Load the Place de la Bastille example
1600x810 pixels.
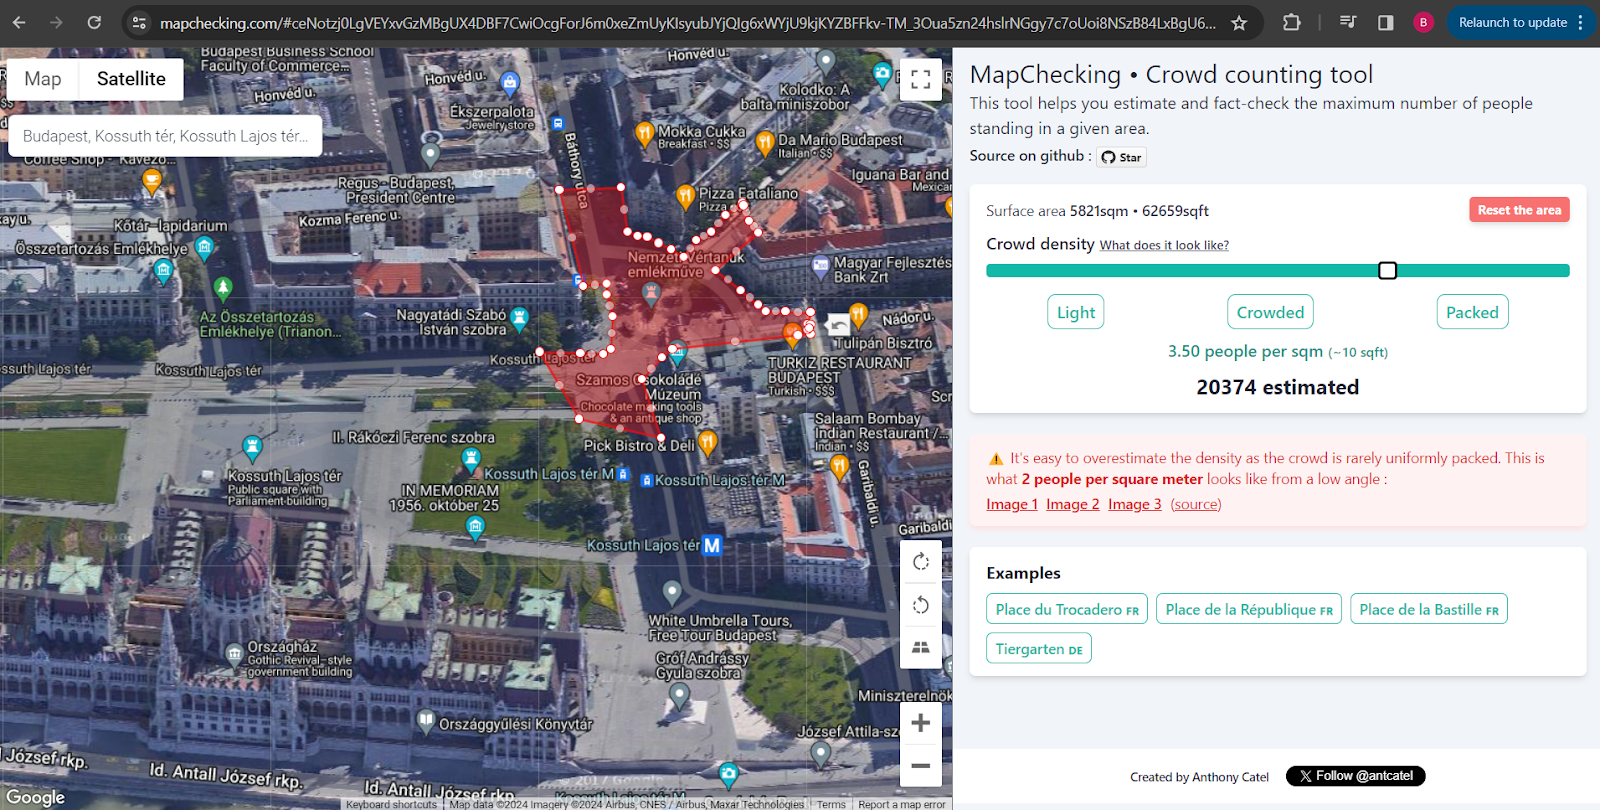[x=1429, y=609]
